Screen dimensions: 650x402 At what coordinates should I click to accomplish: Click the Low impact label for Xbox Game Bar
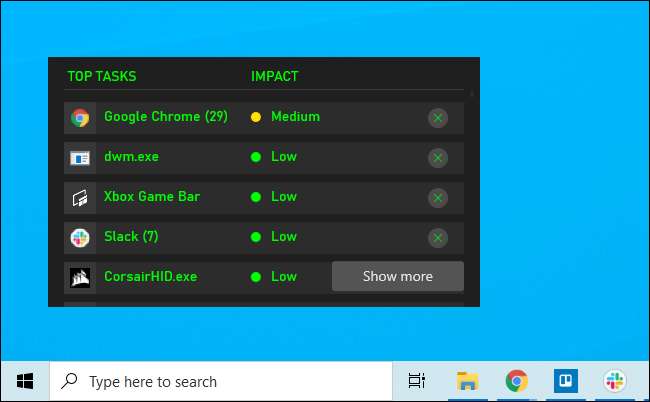[x=284, y=196]
